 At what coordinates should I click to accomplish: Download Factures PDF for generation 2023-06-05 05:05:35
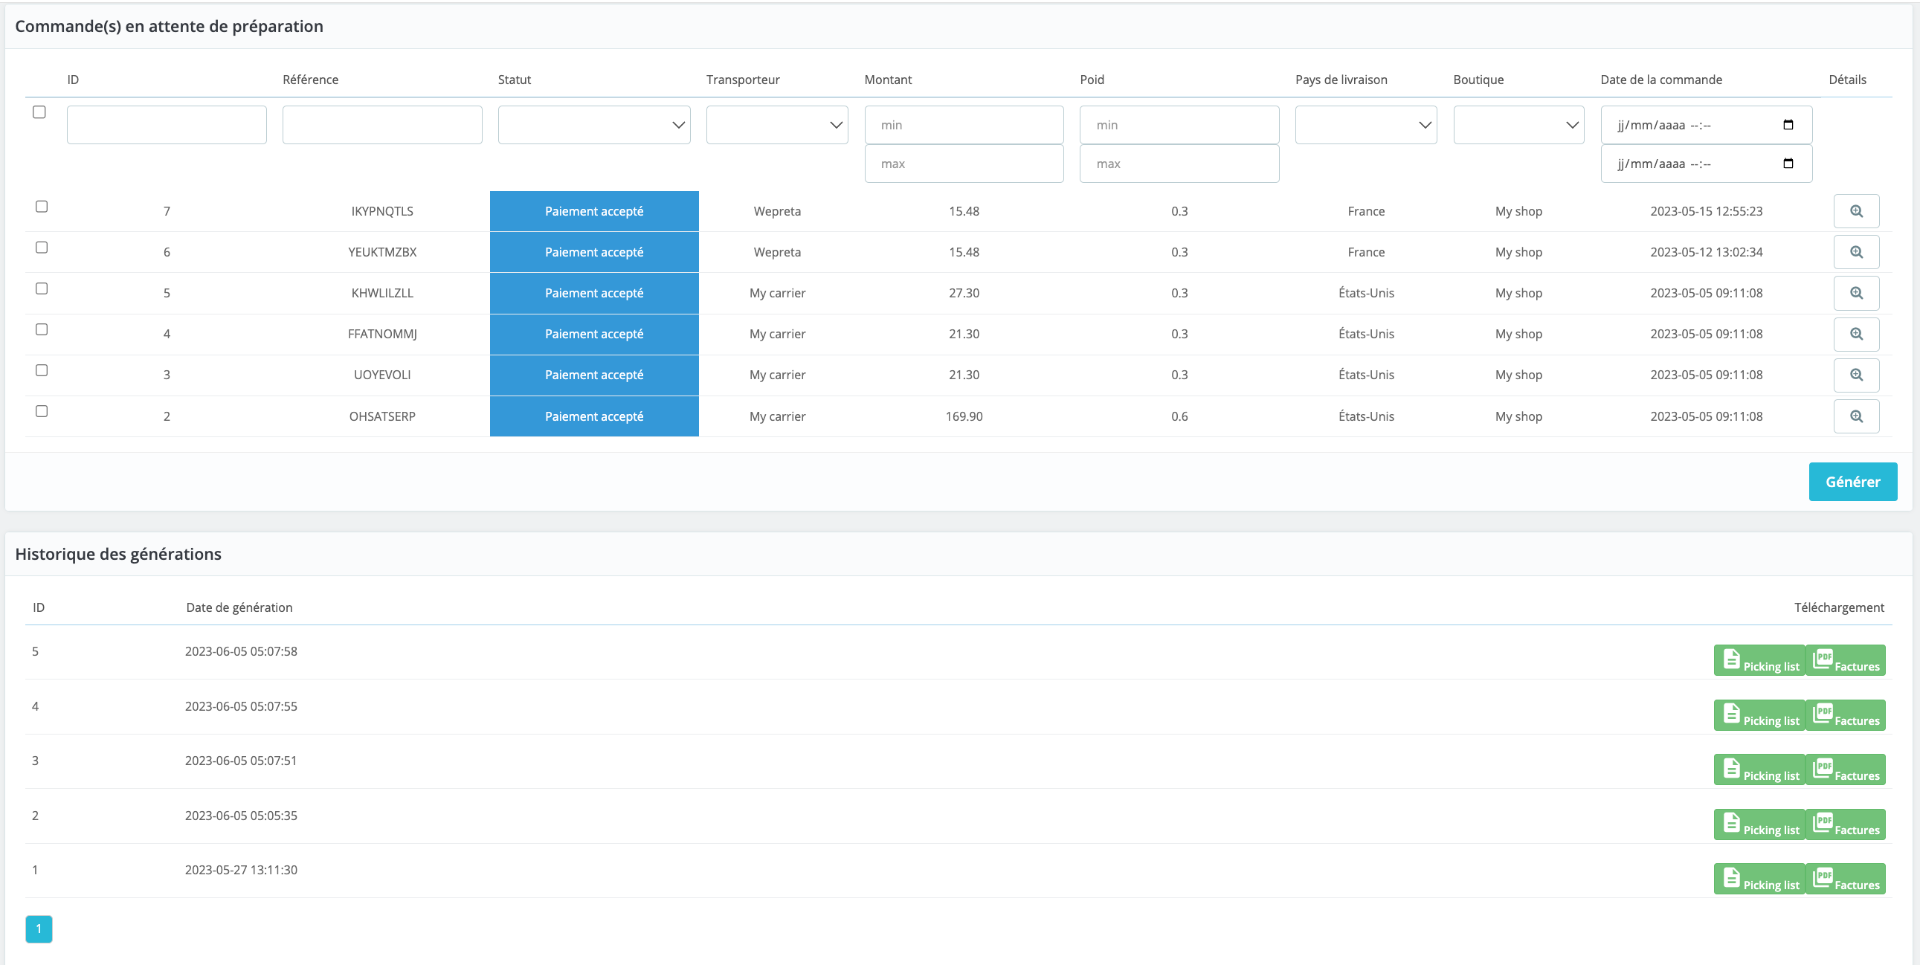click(x=1846, y=824)
